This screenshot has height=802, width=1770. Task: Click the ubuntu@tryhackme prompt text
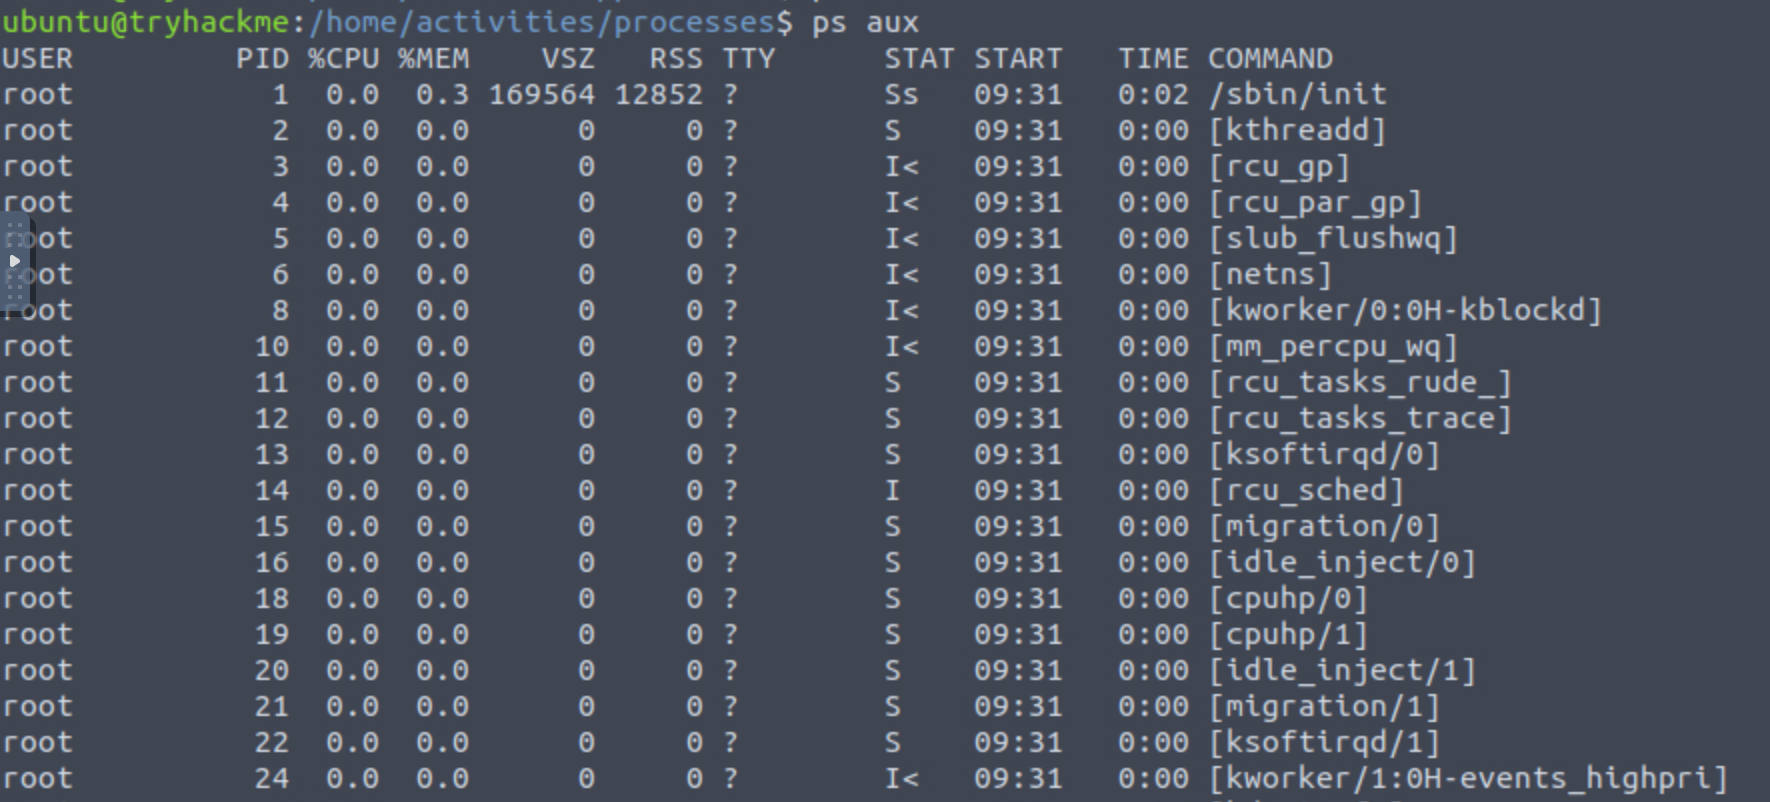(x=146, y=22)
